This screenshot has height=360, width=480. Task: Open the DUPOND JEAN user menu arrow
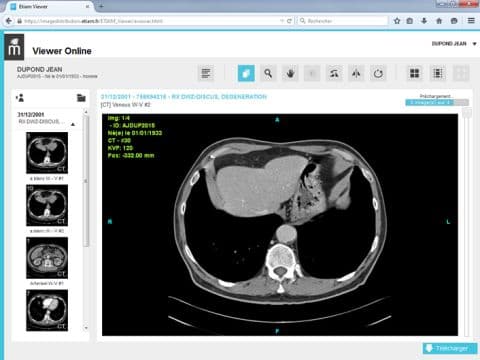(474, 44)
